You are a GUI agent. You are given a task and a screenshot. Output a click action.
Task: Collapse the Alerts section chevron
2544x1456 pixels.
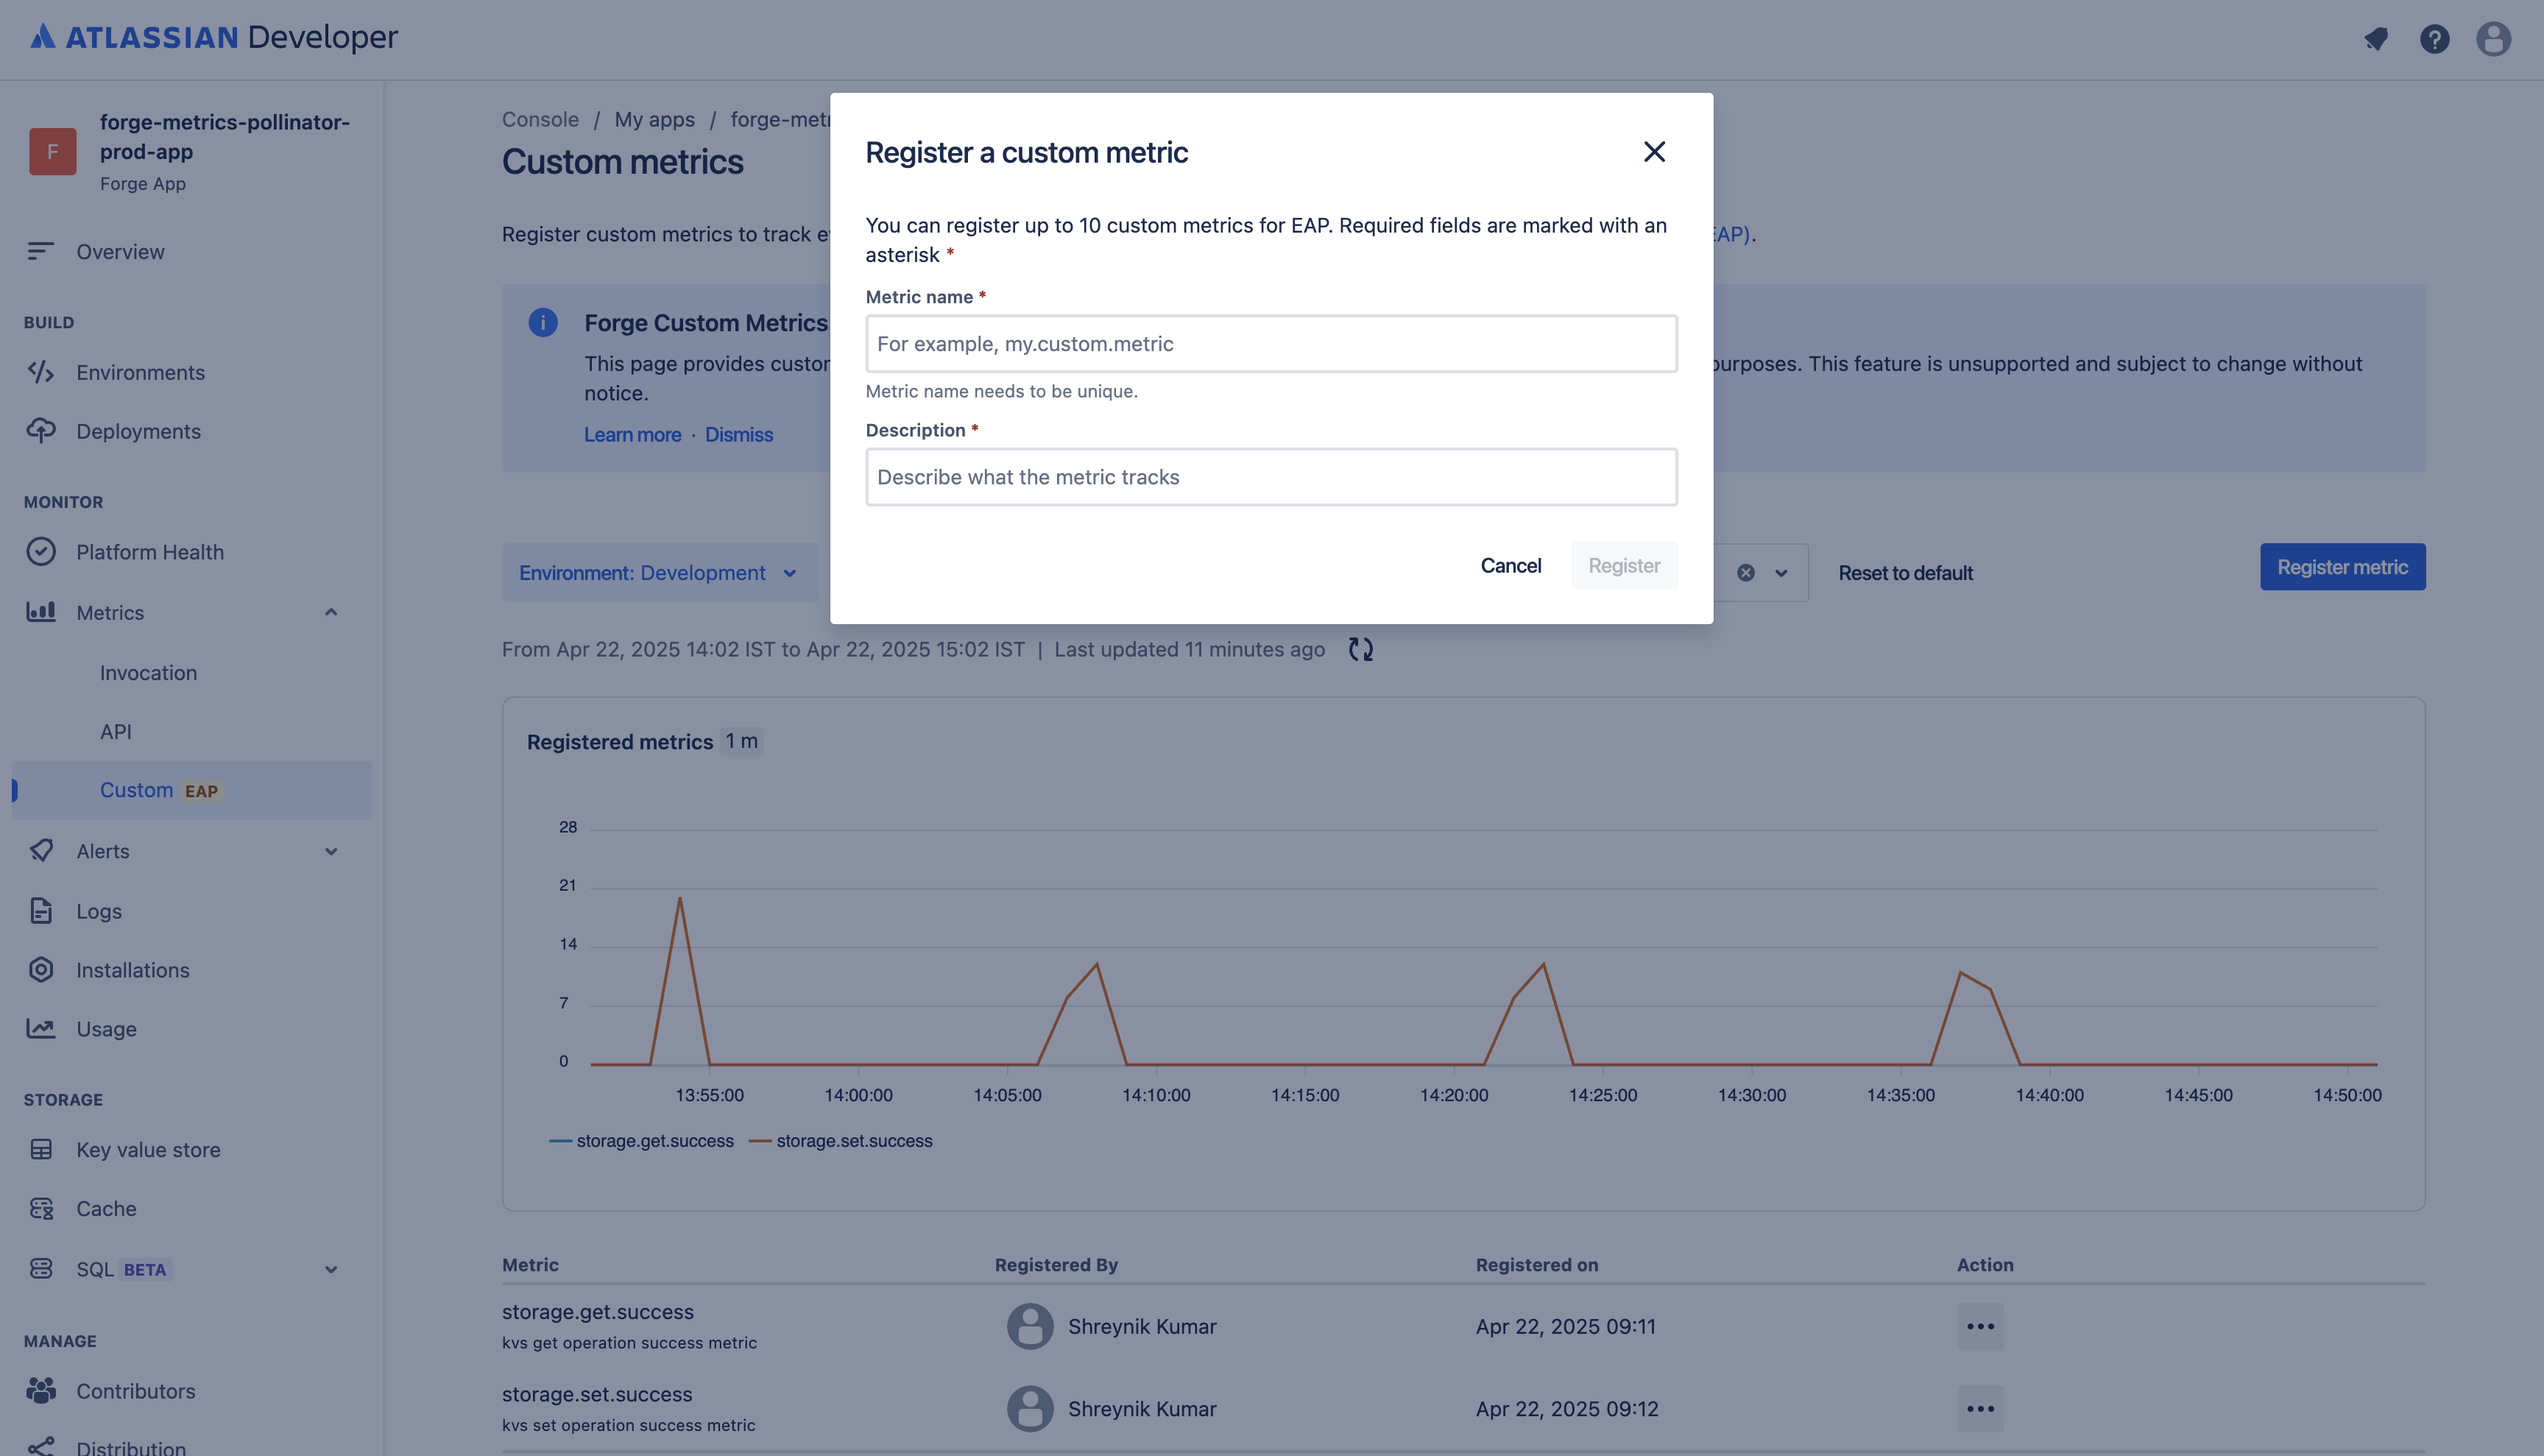point(331,851)
